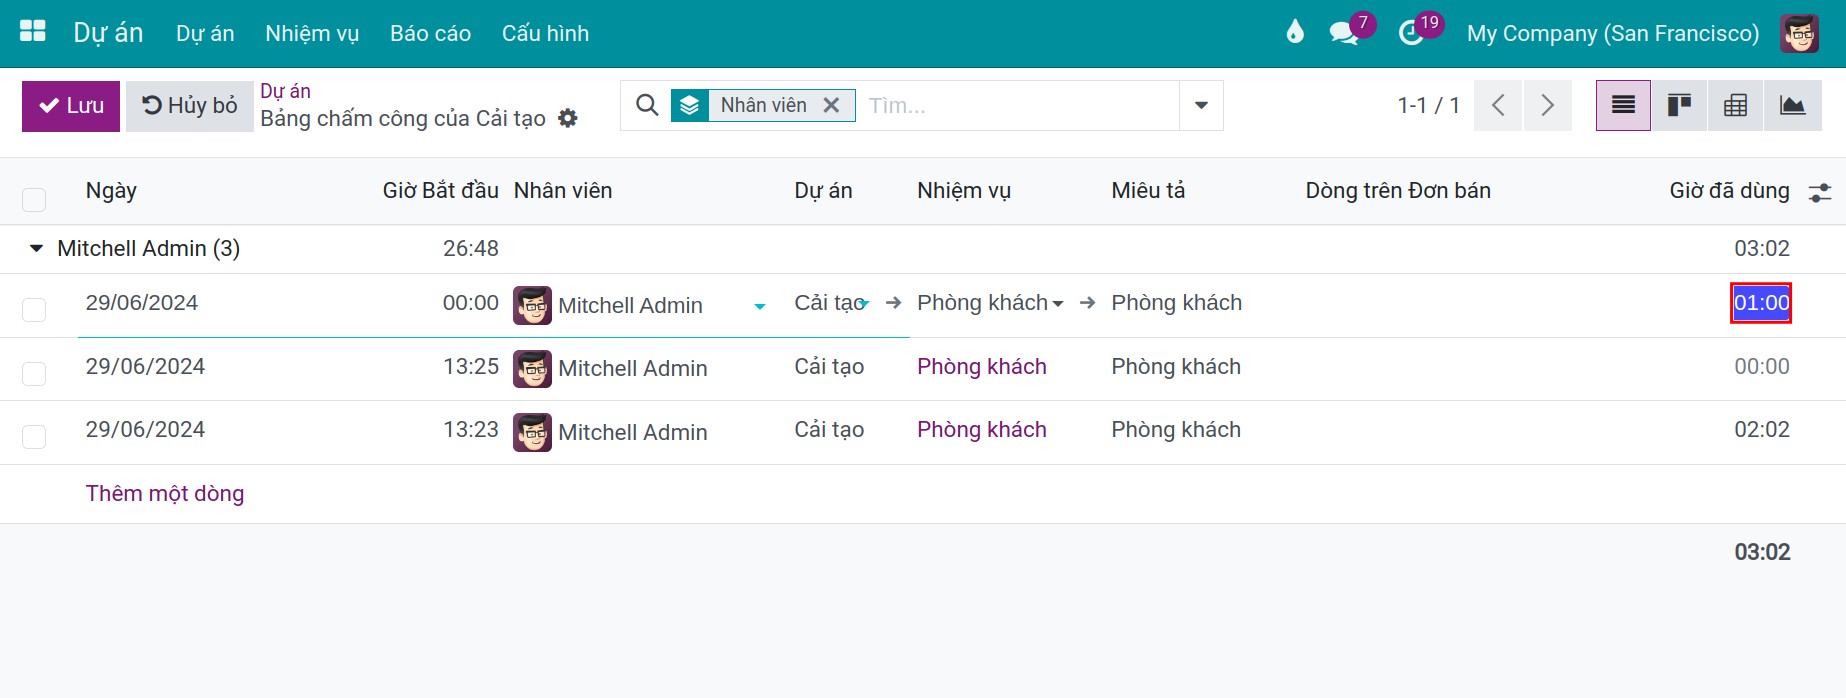The height and width of the screenshot is (698, 1846).
Task: Open employee dropdown in editing row
Action: pyautogui.click(x=760, y=306)
